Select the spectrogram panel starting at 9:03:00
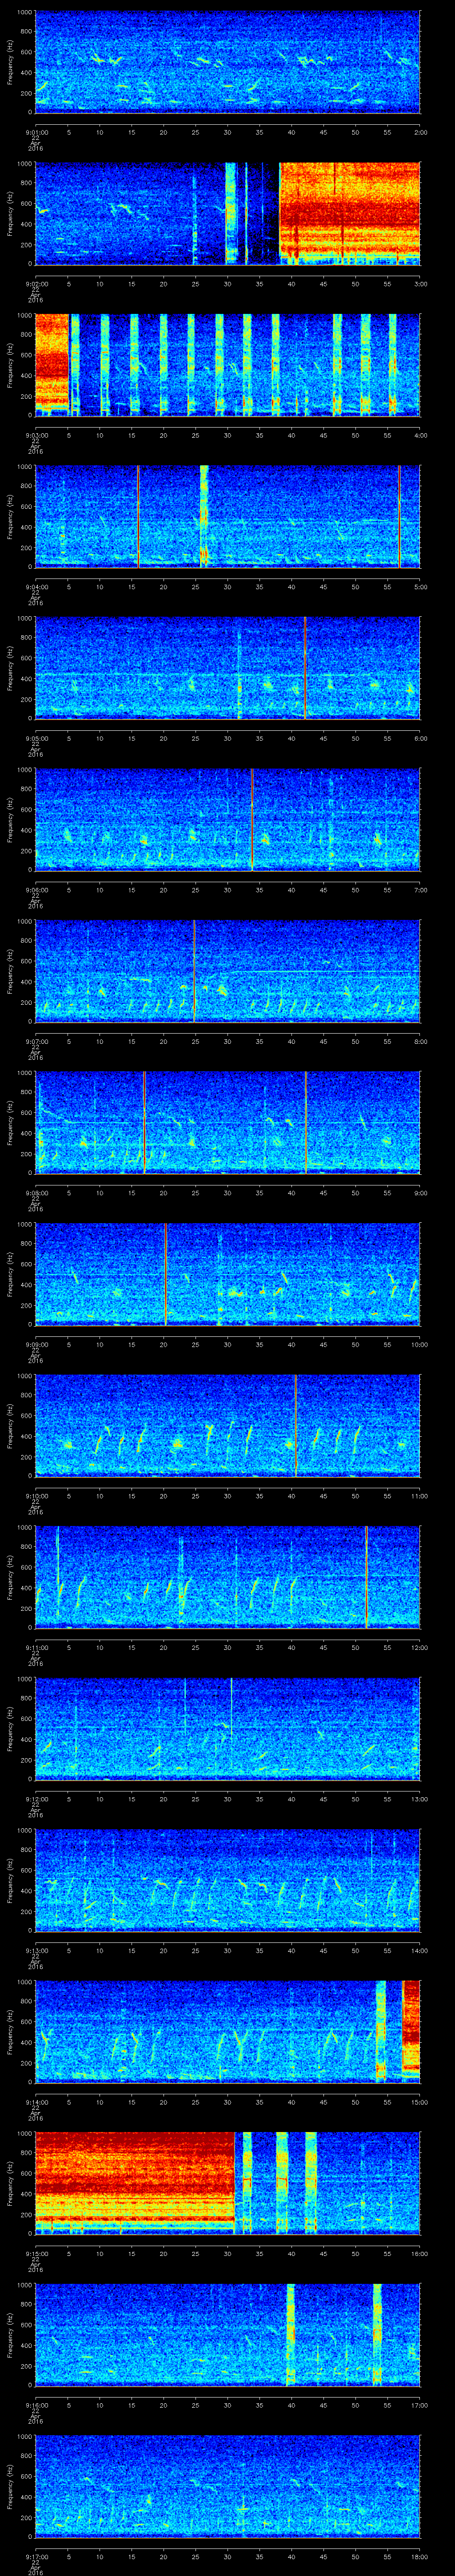The image size is (455, 2576). tap(228, 364)
